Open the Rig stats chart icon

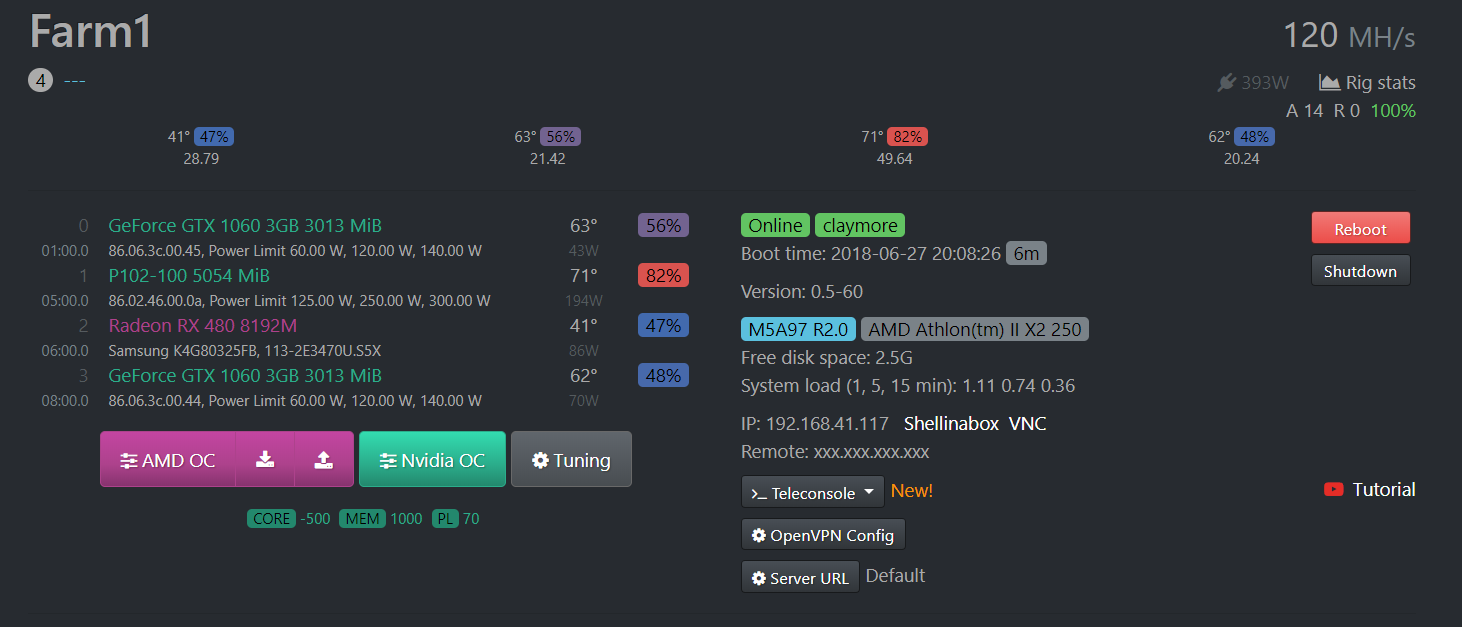coord(1329,83)
